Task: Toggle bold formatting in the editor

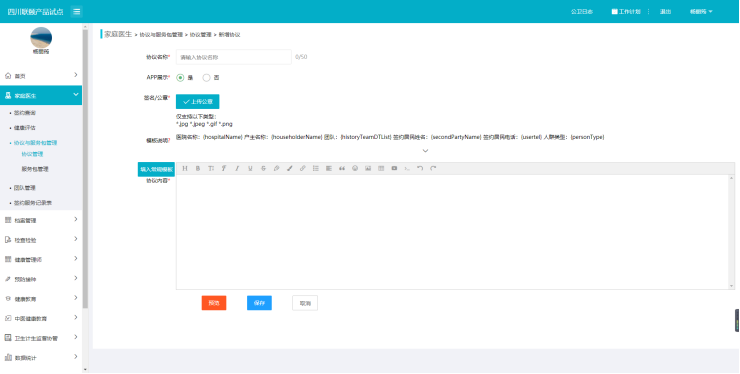Action: pos(198,169)
